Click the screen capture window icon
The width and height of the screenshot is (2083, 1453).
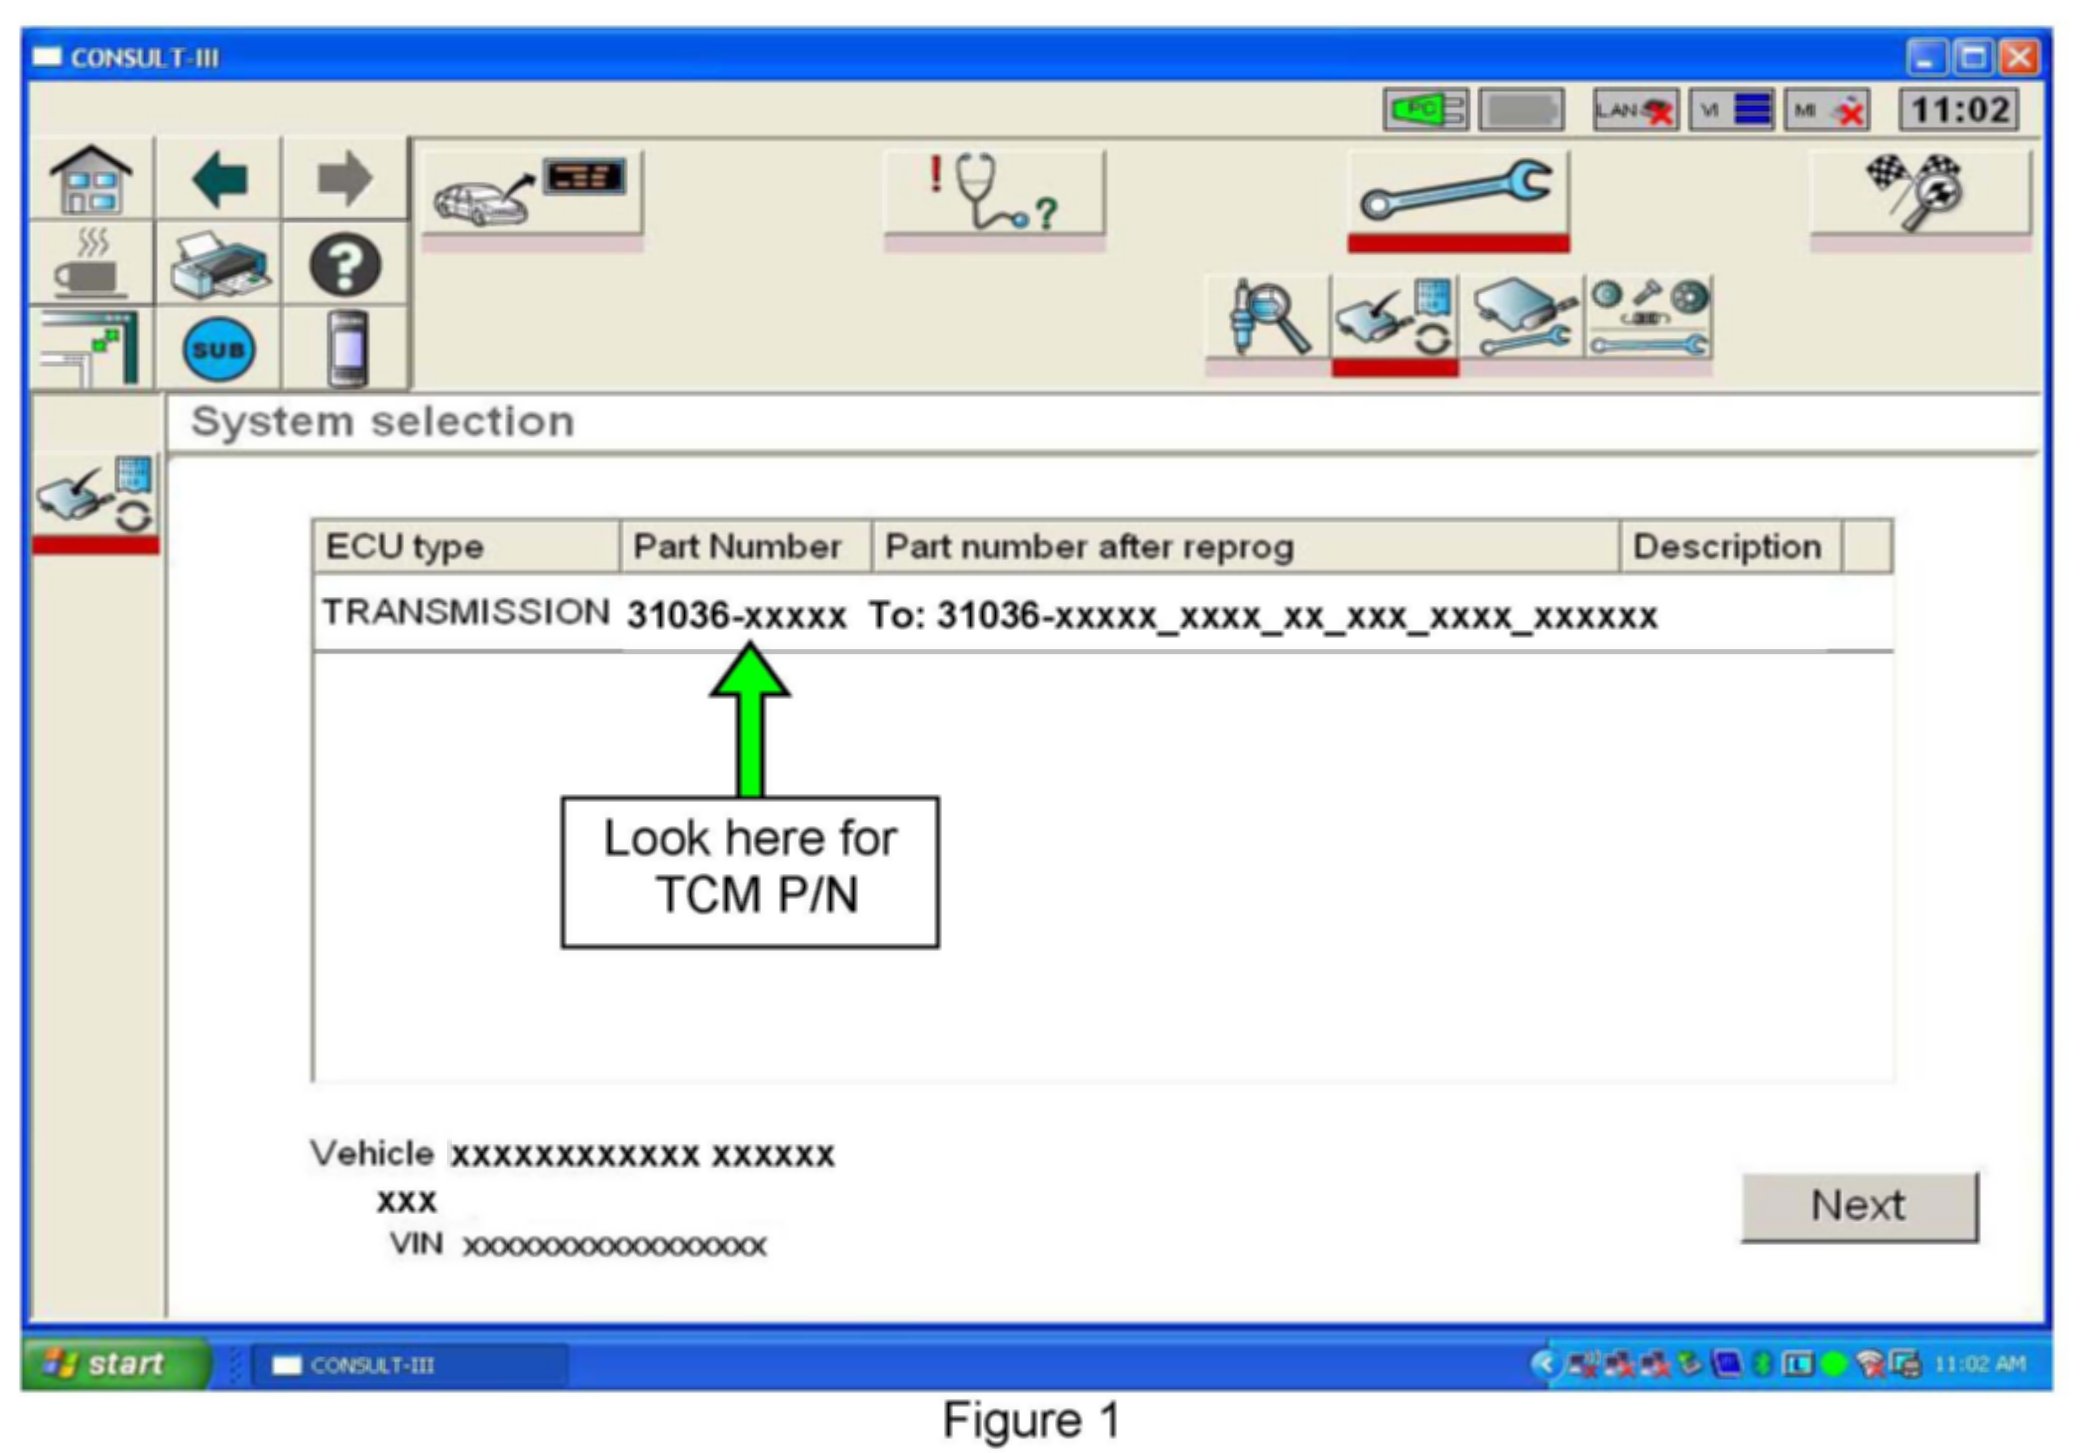pos(91,349)
